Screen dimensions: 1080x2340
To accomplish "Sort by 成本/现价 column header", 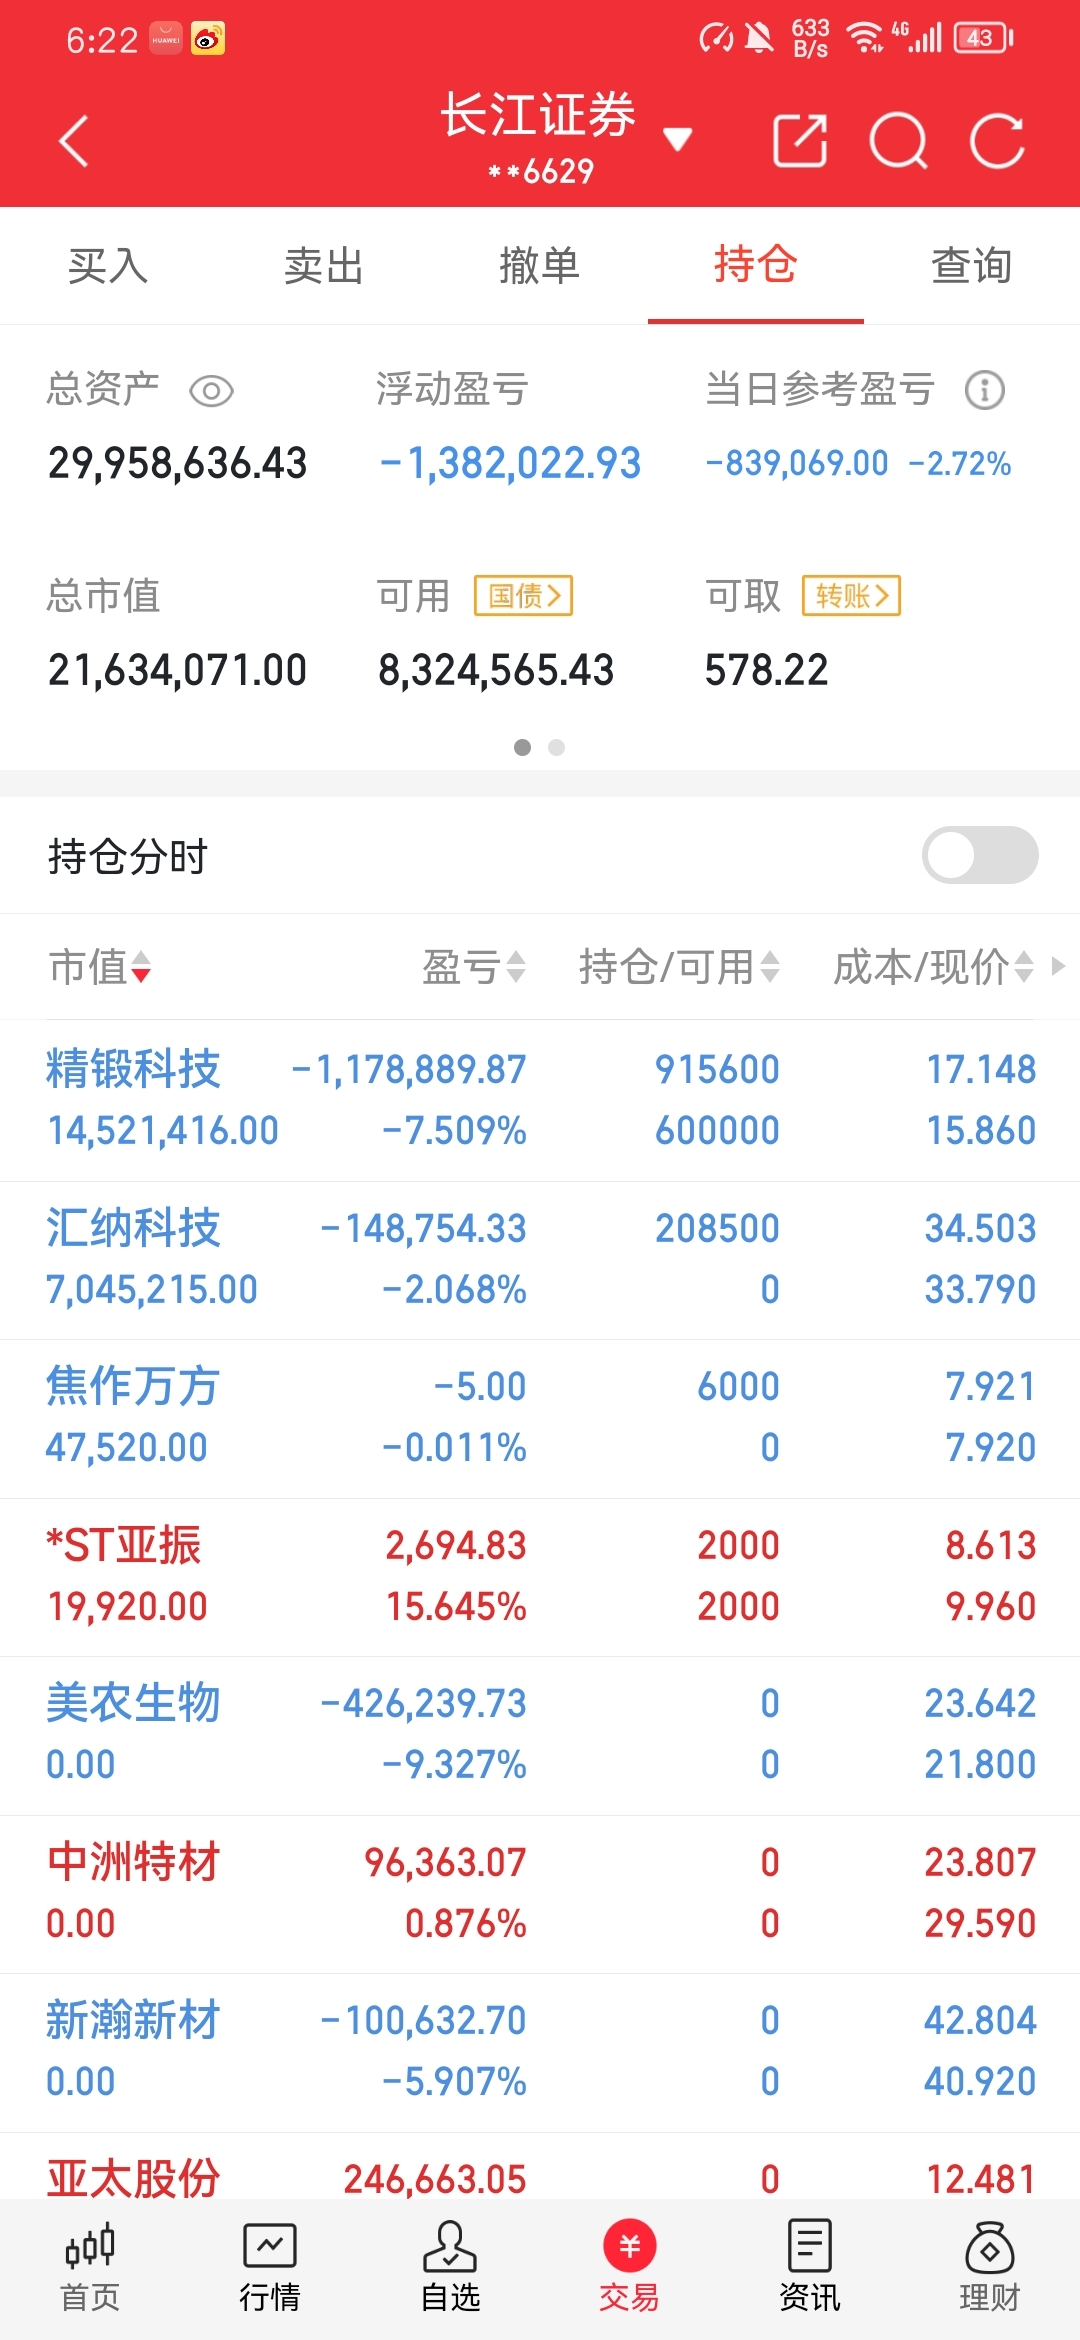I will tap(933, 967).
